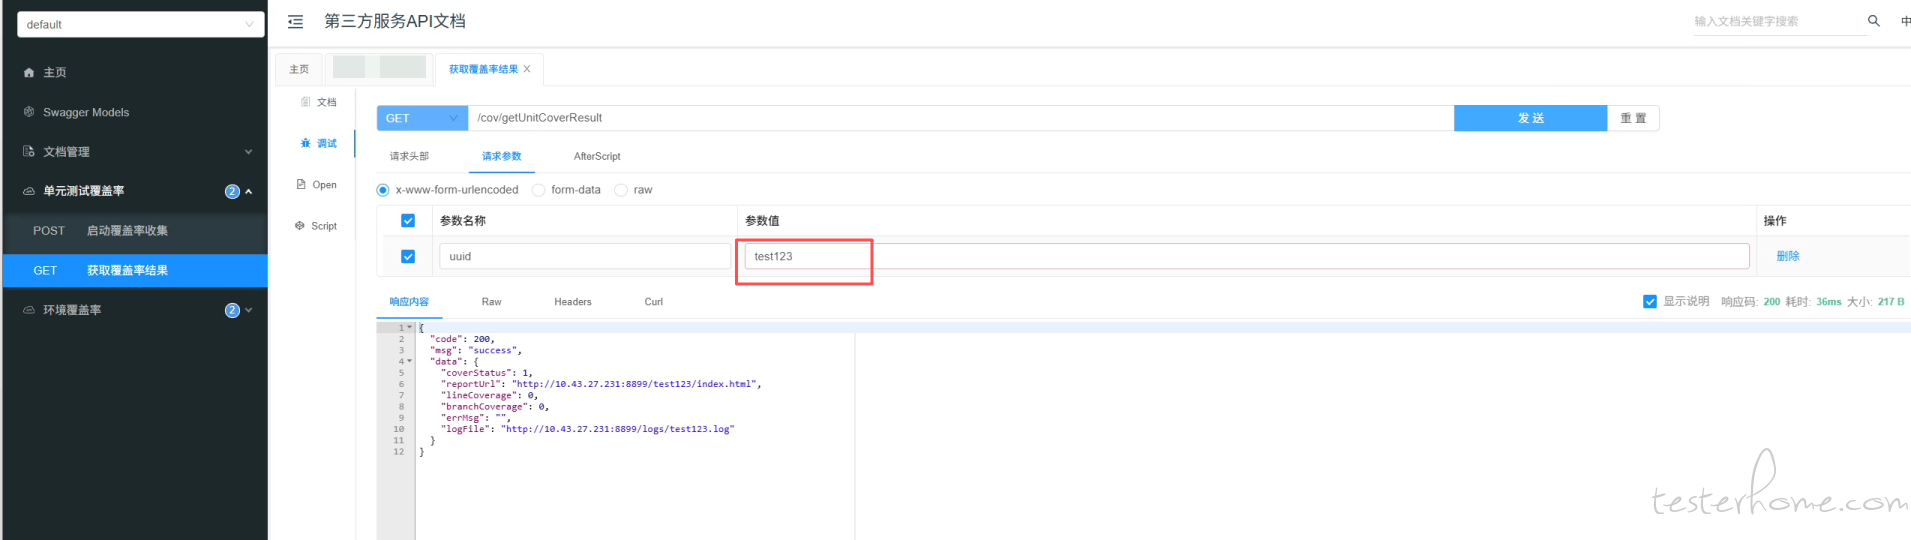Click the Open panel icon
Screen dimensions: 1911x540
301,185
